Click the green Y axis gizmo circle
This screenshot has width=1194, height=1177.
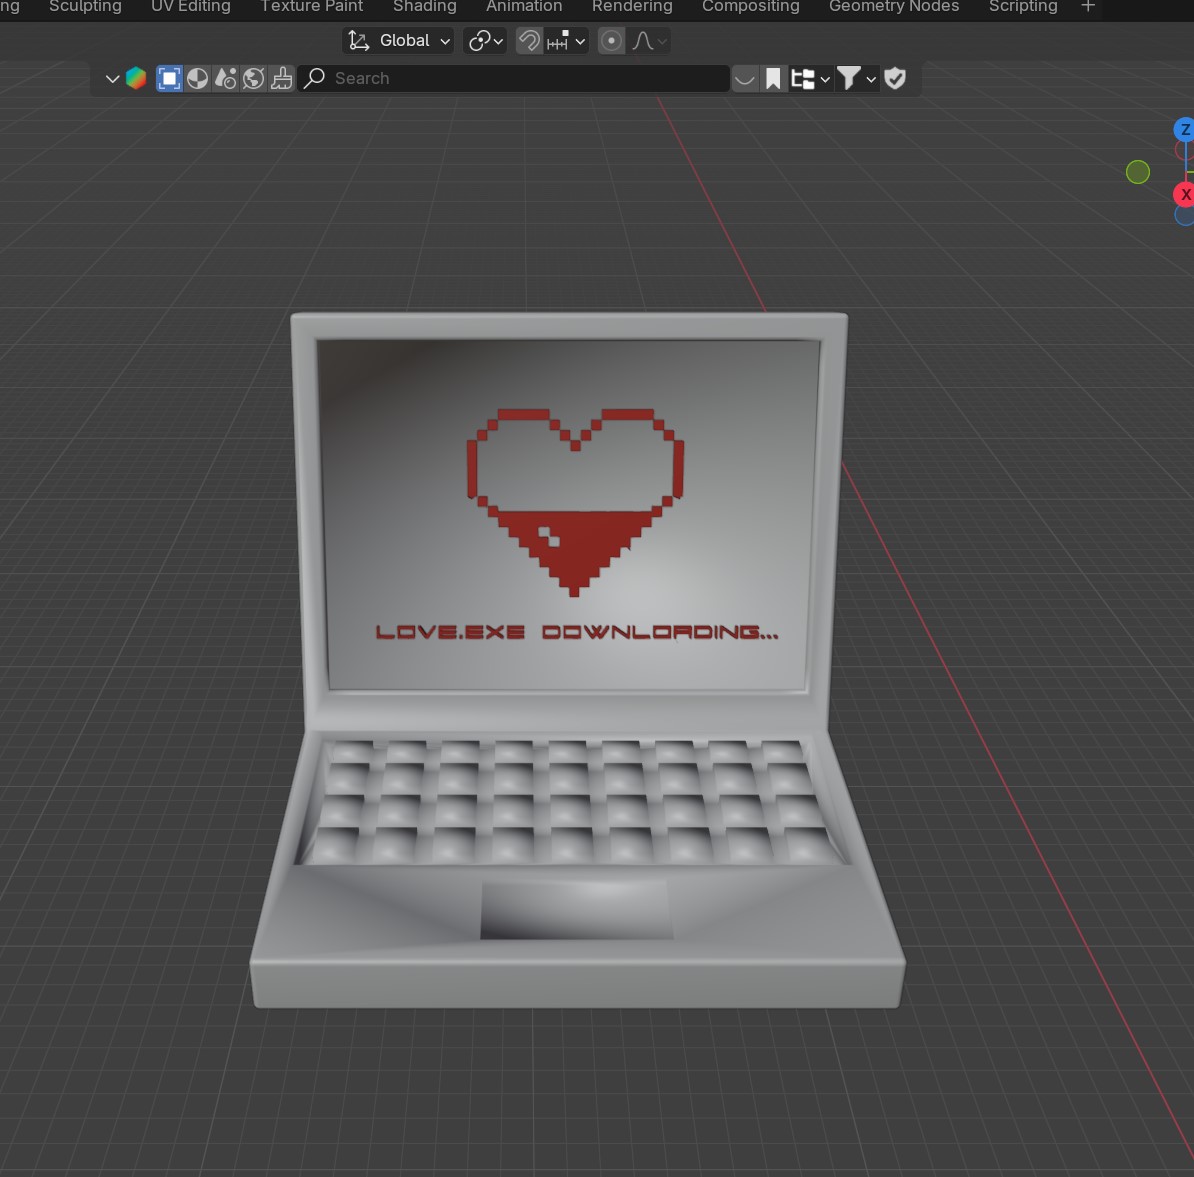point(1138,172)
